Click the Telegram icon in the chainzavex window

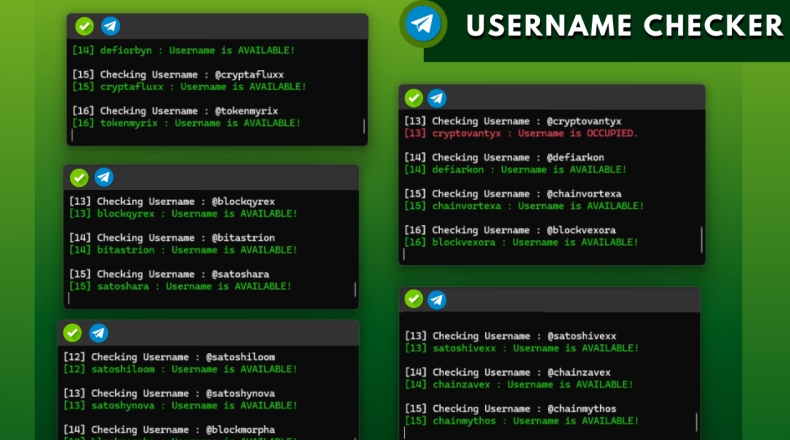click(437, 299)
